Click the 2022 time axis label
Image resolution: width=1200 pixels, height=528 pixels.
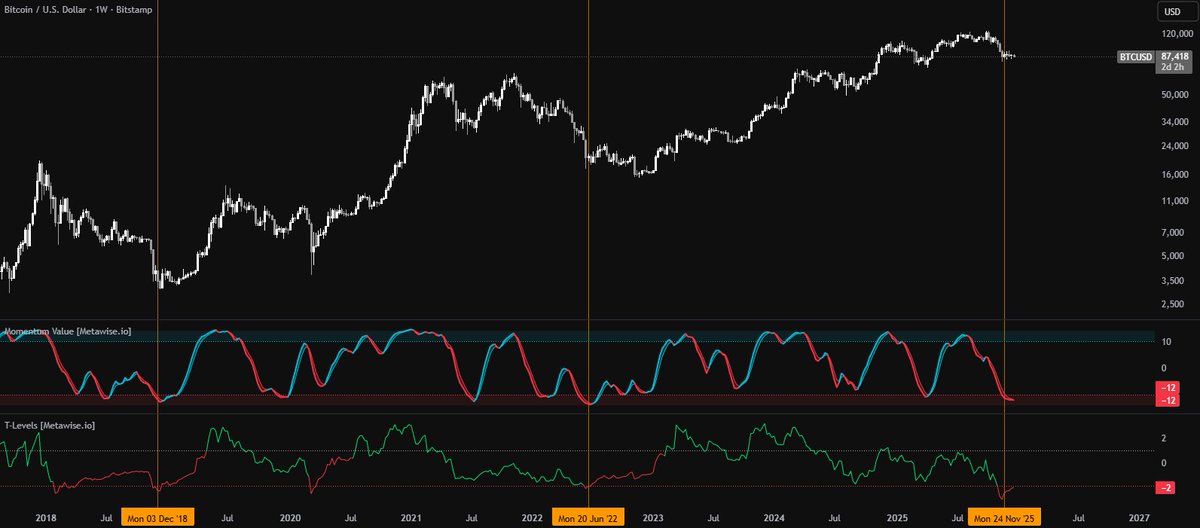[531, 518]
